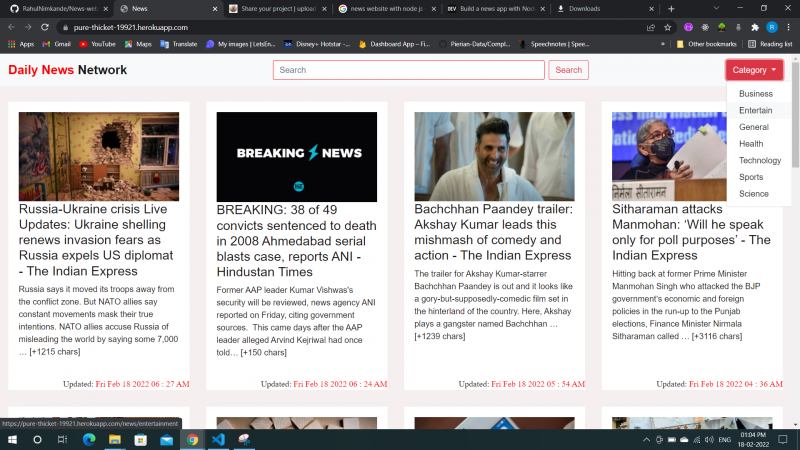Viewport: 800px width, 450px height.
Task: Open the Sitharaman attacks Manmohan headline
Action: pos(691,232)
